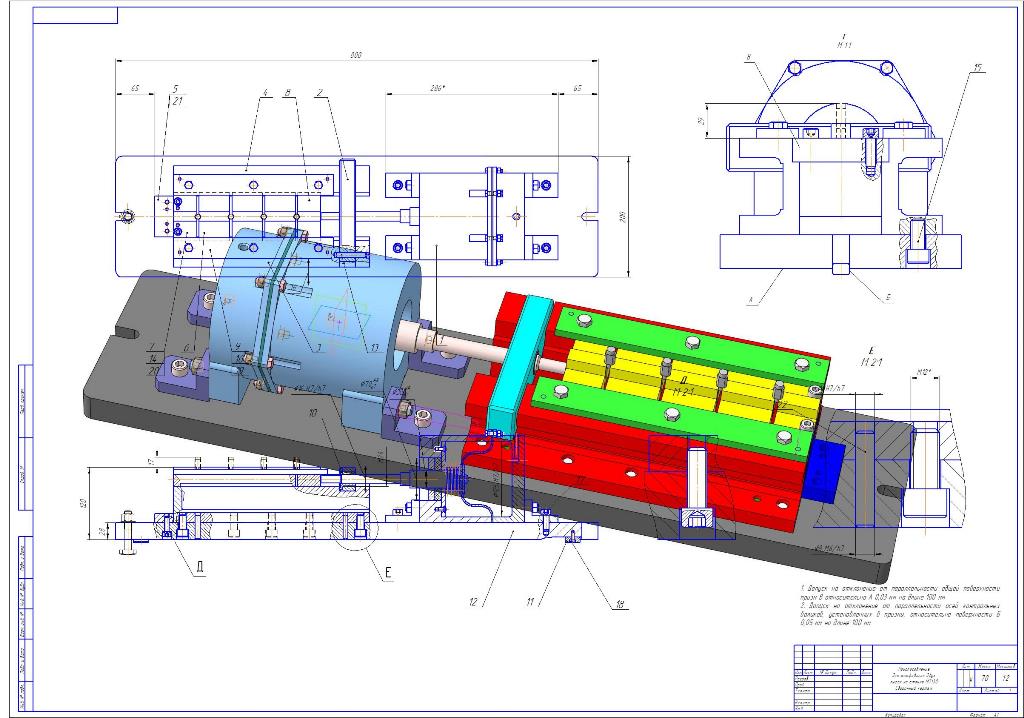This screenshot has width=1024, height=718.
Task: Click the detail letter Е under the side view
Action: (388, 573)
